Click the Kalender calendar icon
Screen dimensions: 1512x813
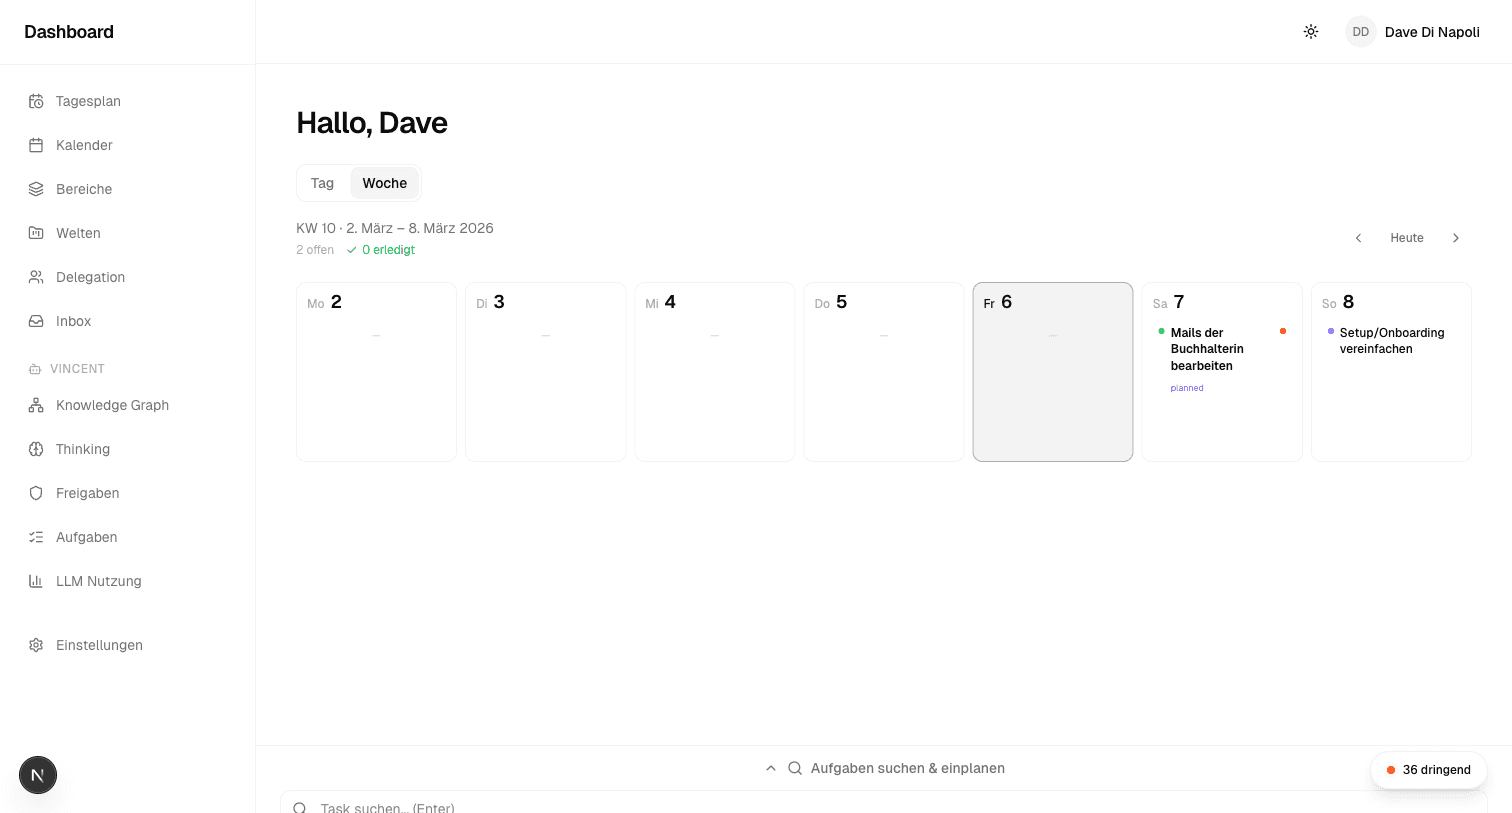tap(36, 145)
